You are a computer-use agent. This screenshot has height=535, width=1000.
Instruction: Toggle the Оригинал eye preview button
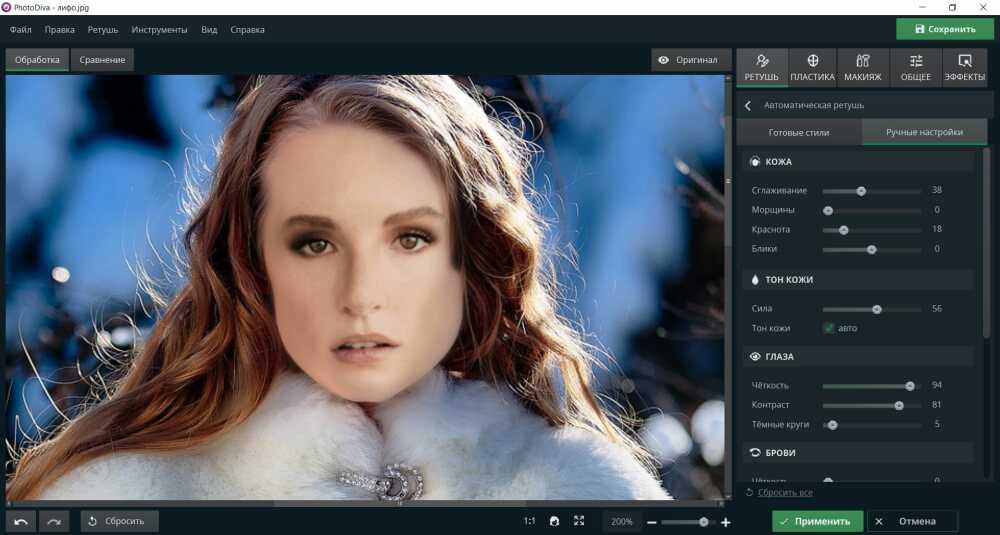click(688, 60)
